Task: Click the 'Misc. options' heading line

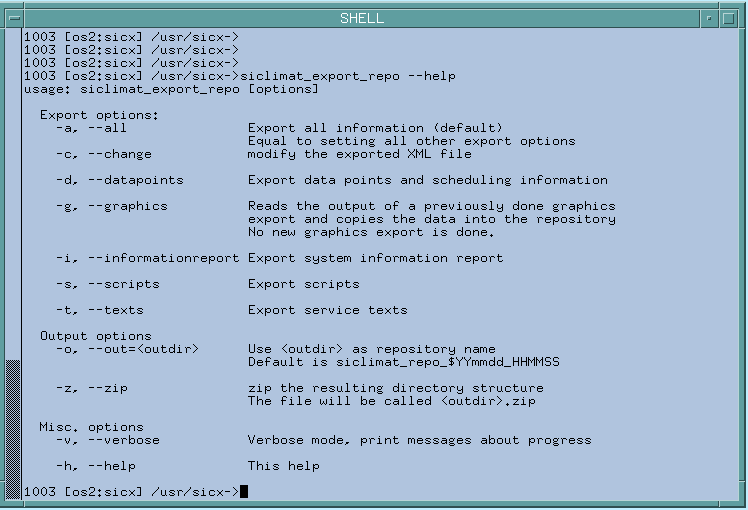Action: point(91,426)
